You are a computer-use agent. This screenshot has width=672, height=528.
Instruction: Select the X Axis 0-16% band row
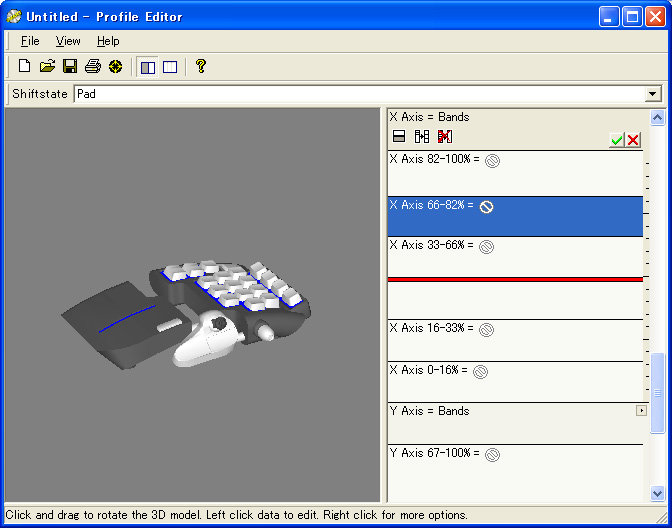(x=515, y=382)
